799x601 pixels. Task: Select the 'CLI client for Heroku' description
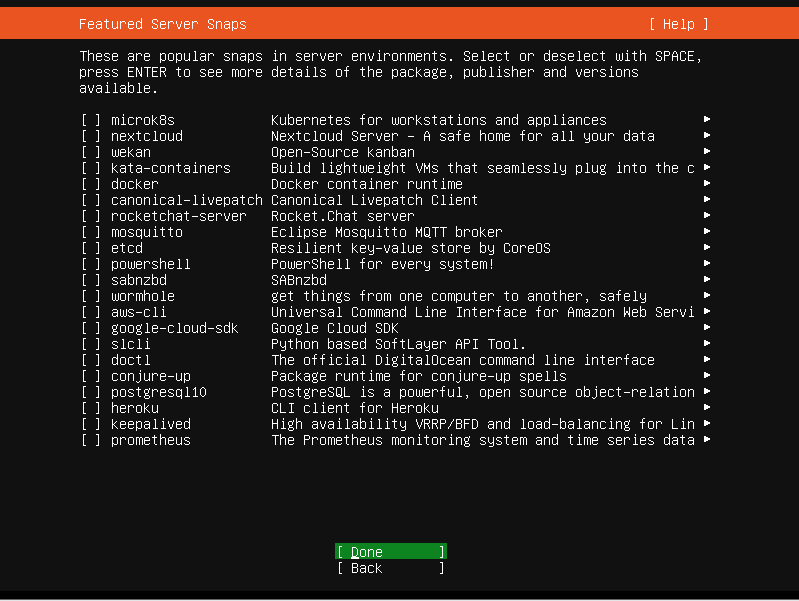(x=355, y=408)
